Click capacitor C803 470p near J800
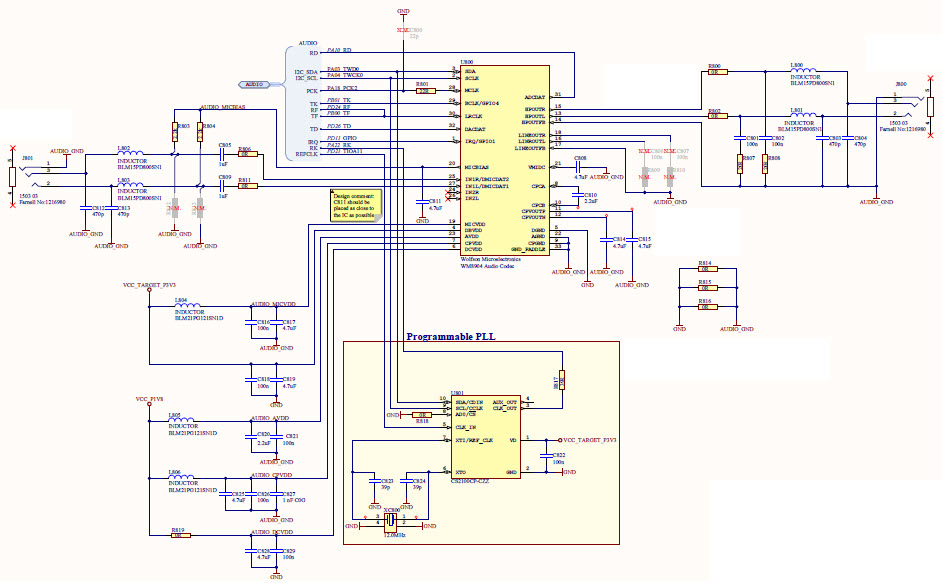 point(822,139)
